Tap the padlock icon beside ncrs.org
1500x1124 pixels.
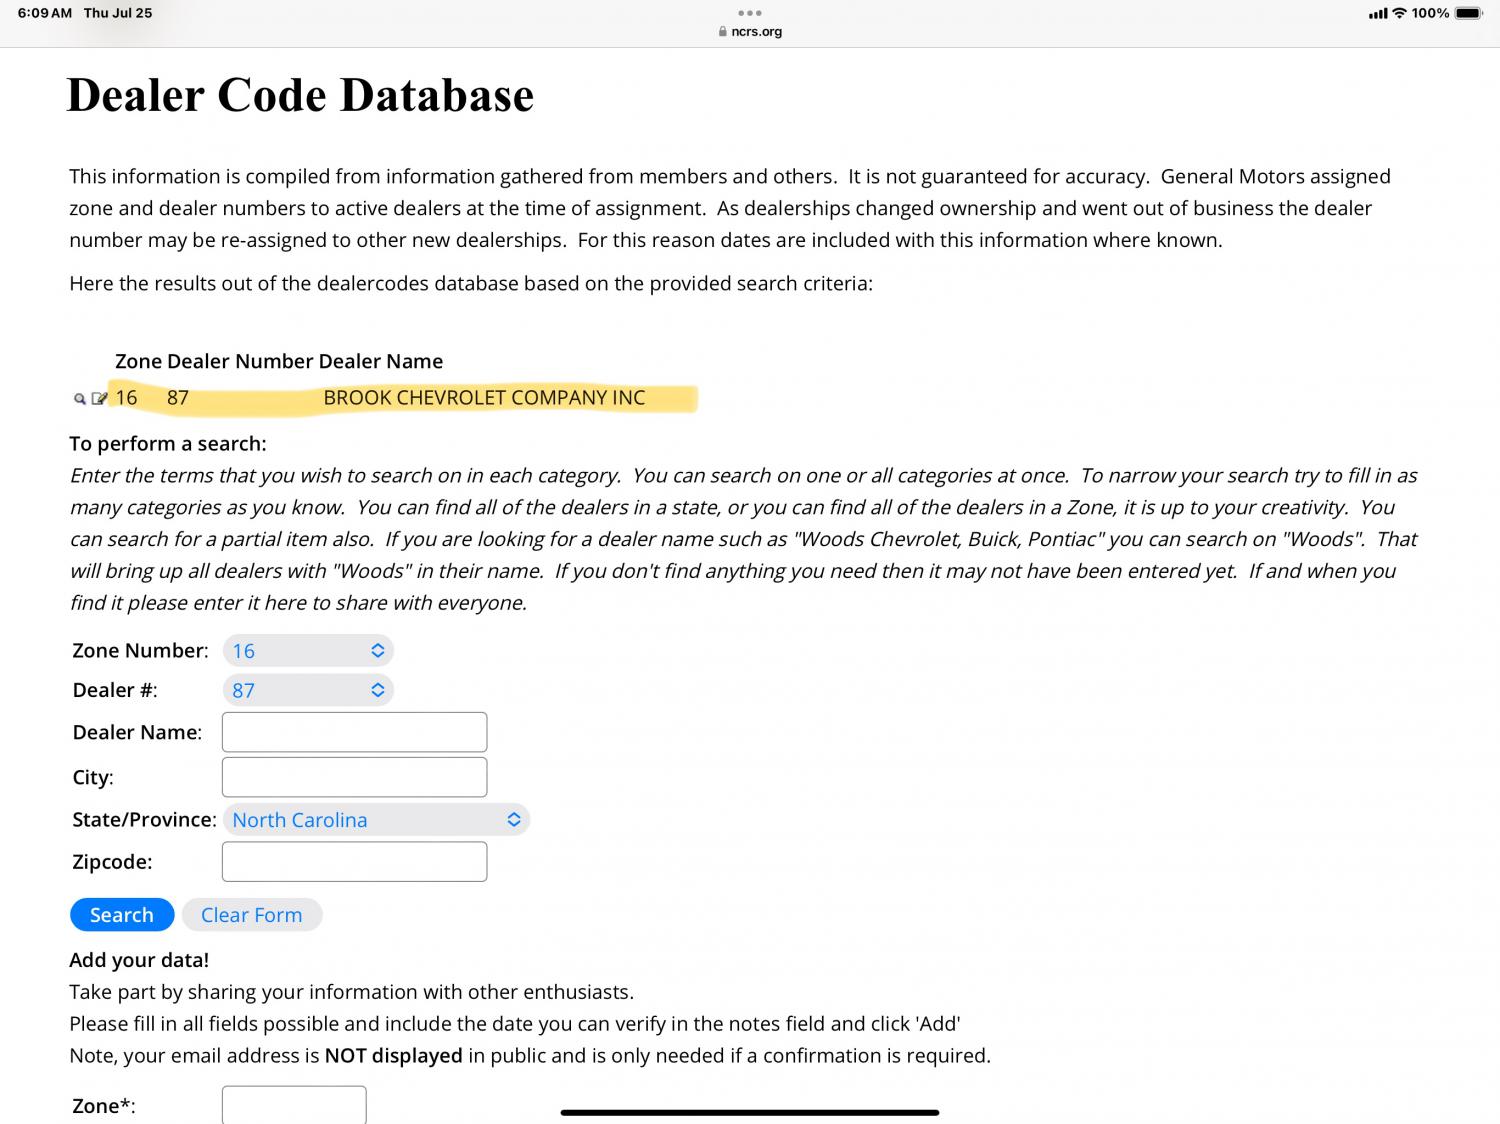722,32
